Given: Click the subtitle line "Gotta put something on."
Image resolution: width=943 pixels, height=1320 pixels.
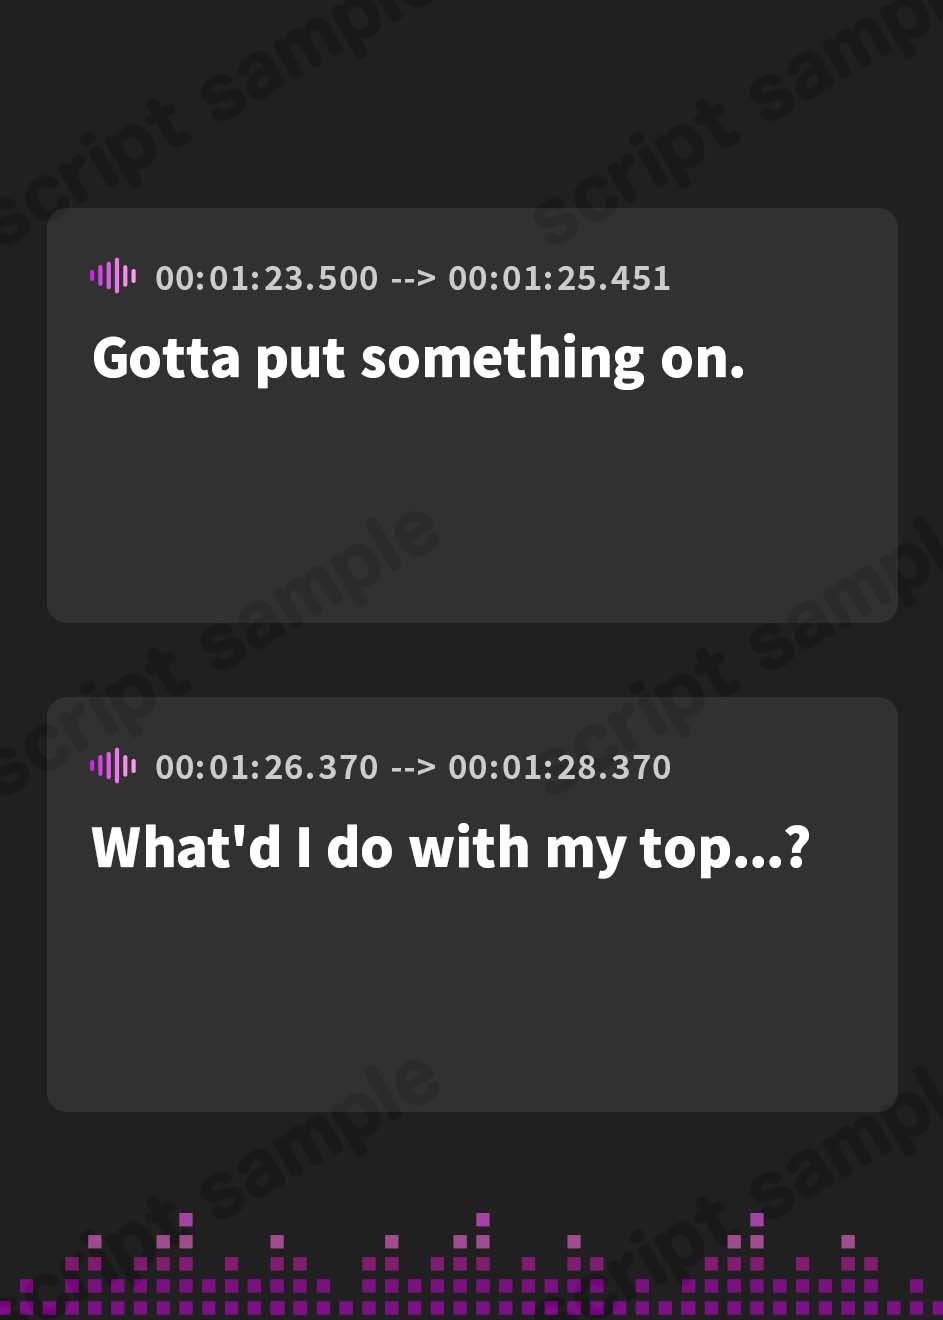Looking at the screenshot, I should (x=419, y=360).
